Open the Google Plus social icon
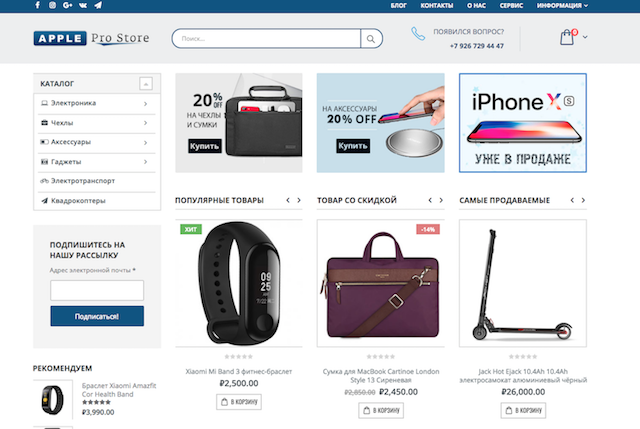 (x=67, y=5)
